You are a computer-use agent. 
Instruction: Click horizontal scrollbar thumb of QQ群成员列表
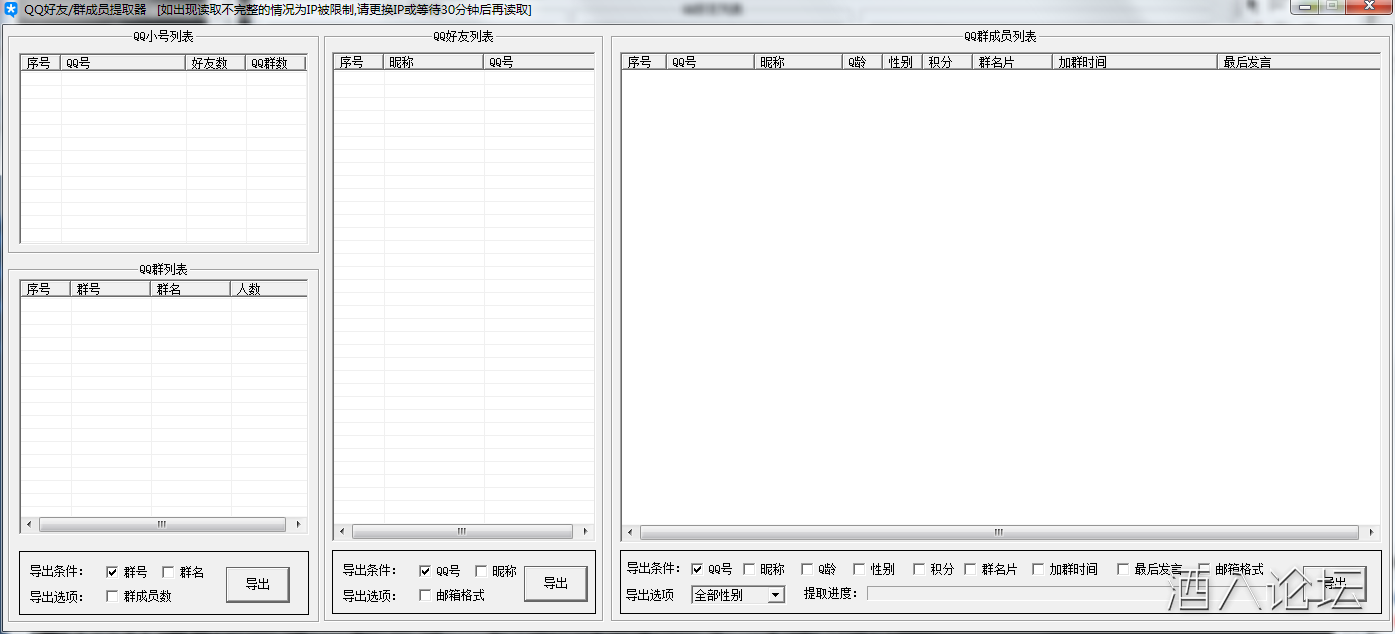(x=999, y=533)
